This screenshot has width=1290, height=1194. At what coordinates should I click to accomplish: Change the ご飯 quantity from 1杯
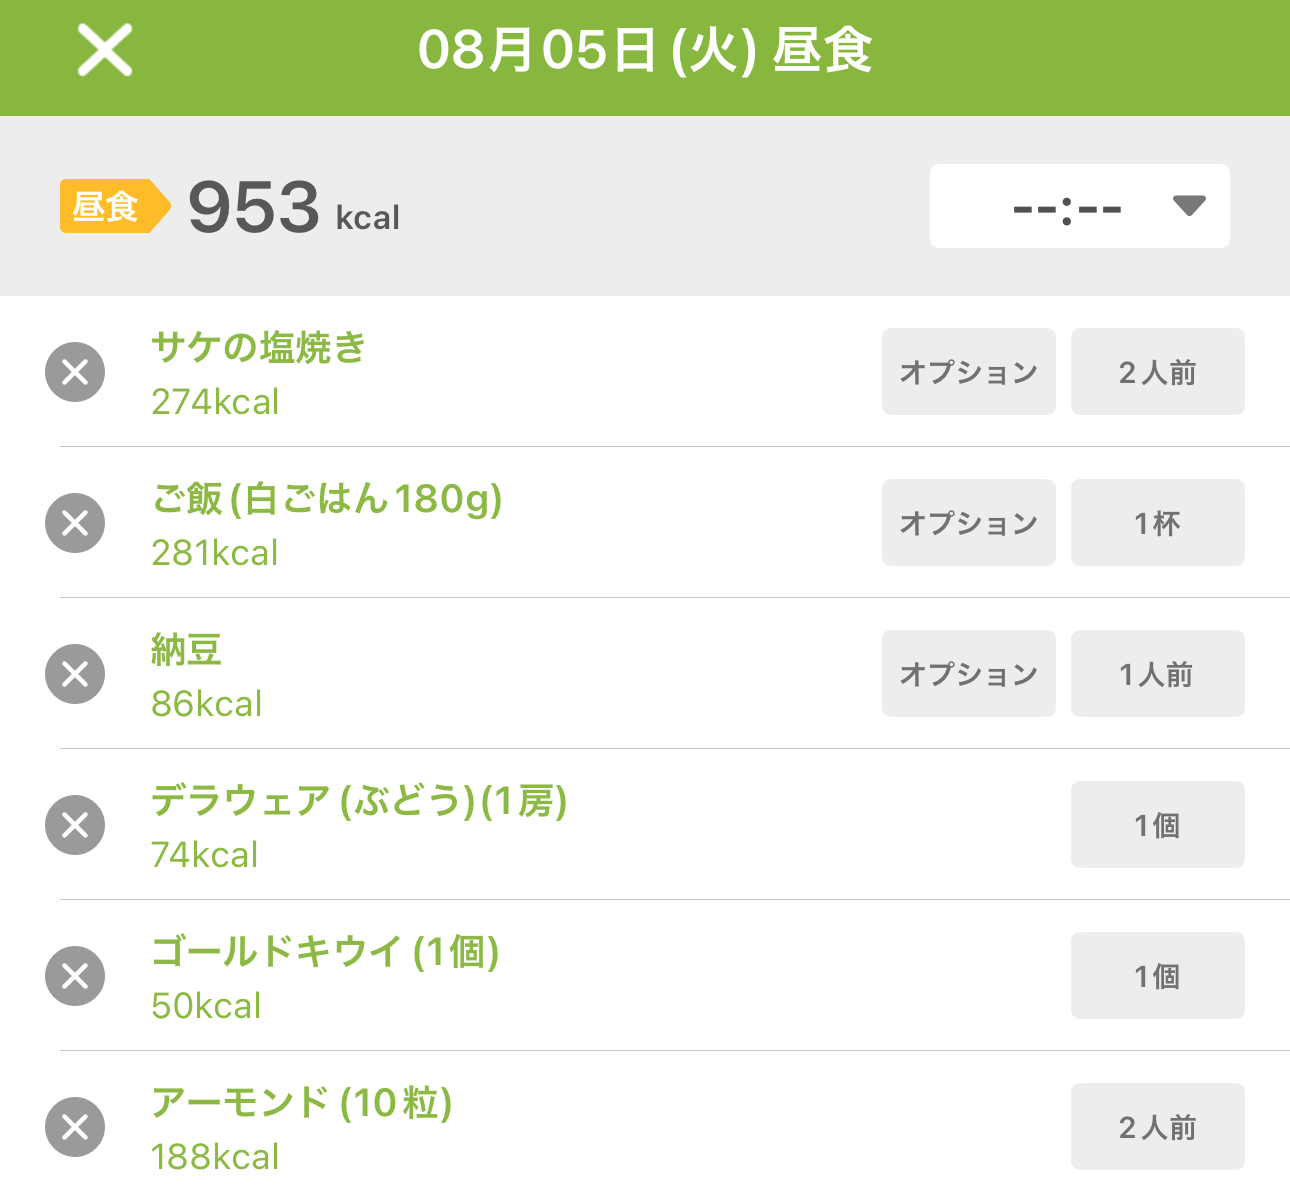click(1158, 522)
